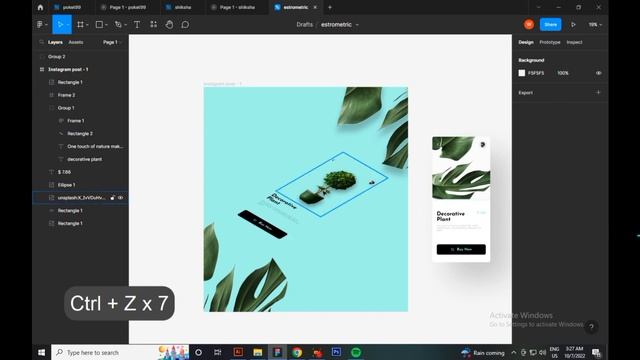The height and width of the screenshot is (360, 640).
Task: Click the blue Share button
Action: (x=550, y=24)
